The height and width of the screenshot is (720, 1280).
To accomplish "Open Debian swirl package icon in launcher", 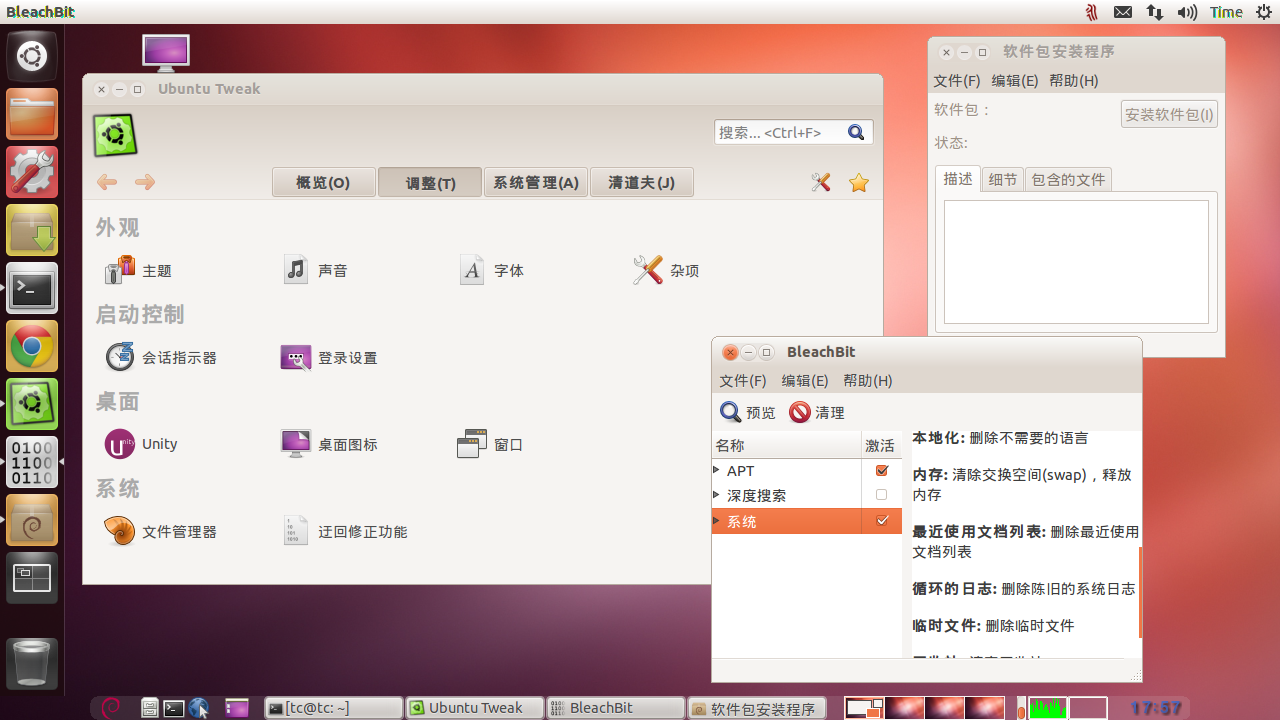I will pyautogui.click(x=32, y=520).
